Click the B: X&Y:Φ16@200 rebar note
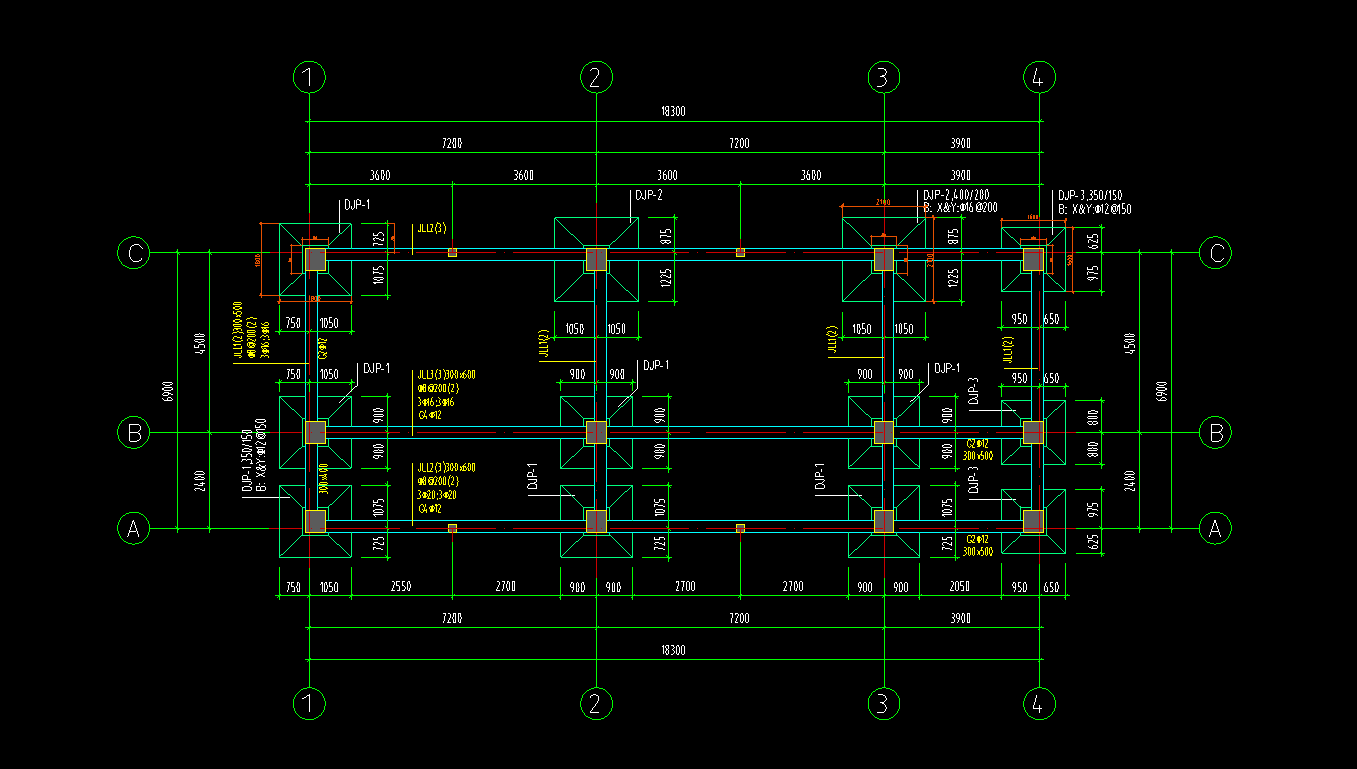This screenshot has width=1357, height=769. pyautogui.click(x=960, y=207)
